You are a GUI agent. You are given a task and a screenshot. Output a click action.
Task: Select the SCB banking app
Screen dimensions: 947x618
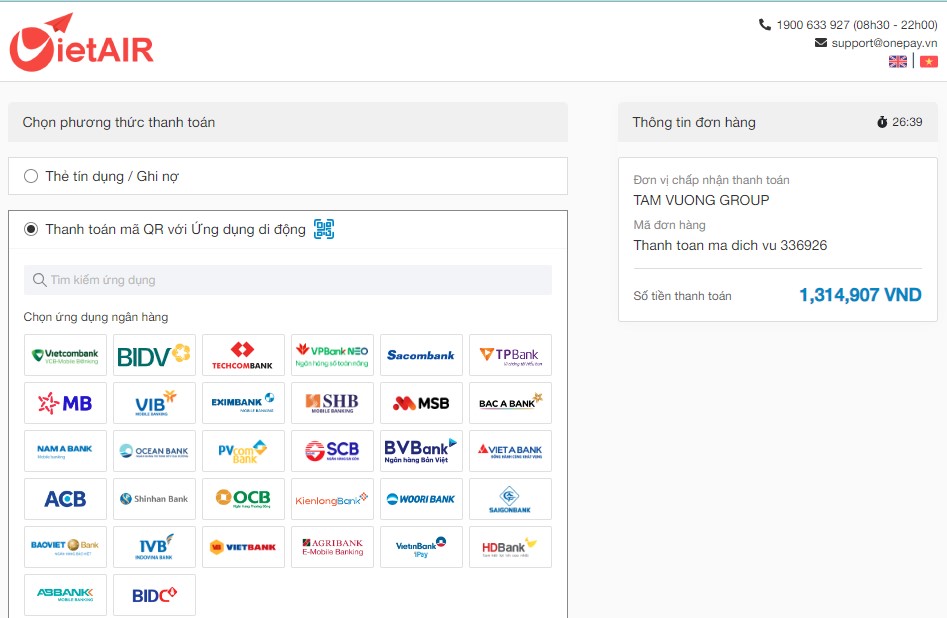(x=332, y=450)
